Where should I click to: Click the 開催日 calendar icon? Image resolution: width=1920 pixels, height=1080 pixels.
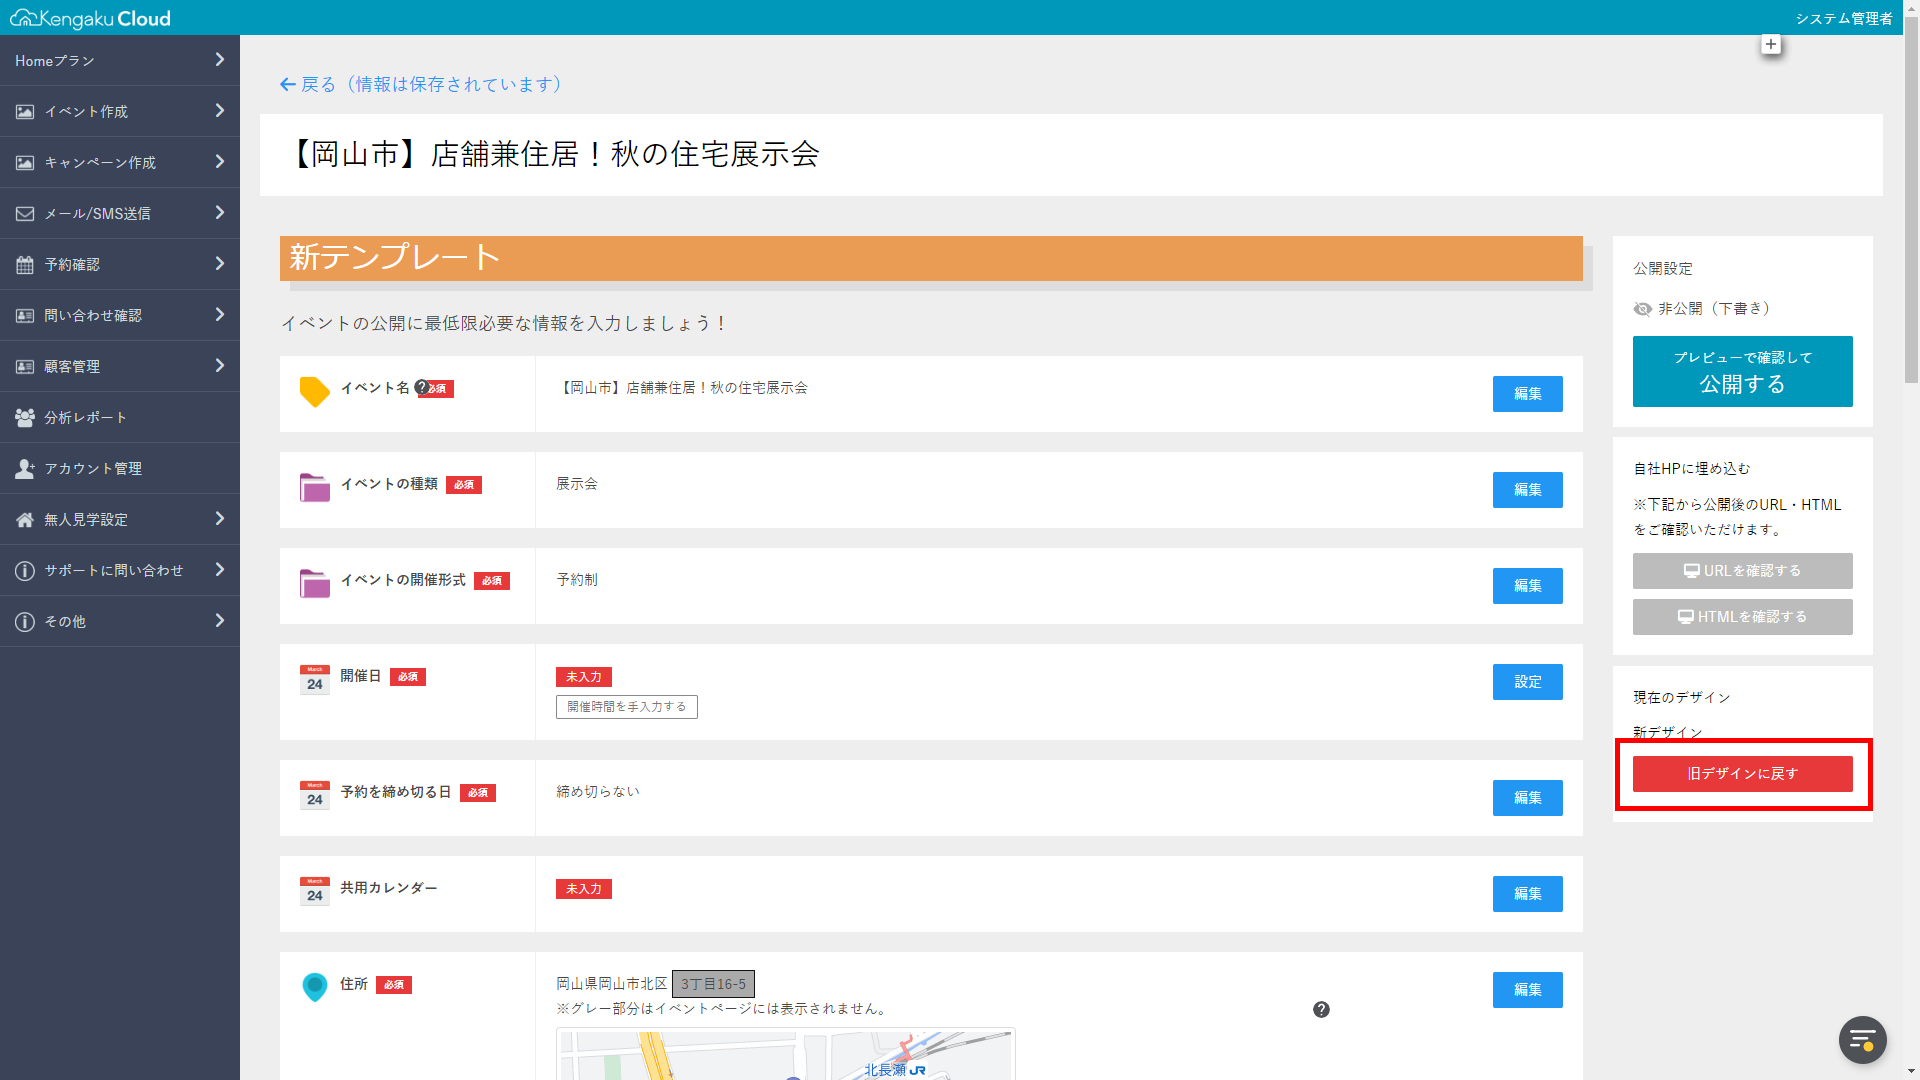315,680
